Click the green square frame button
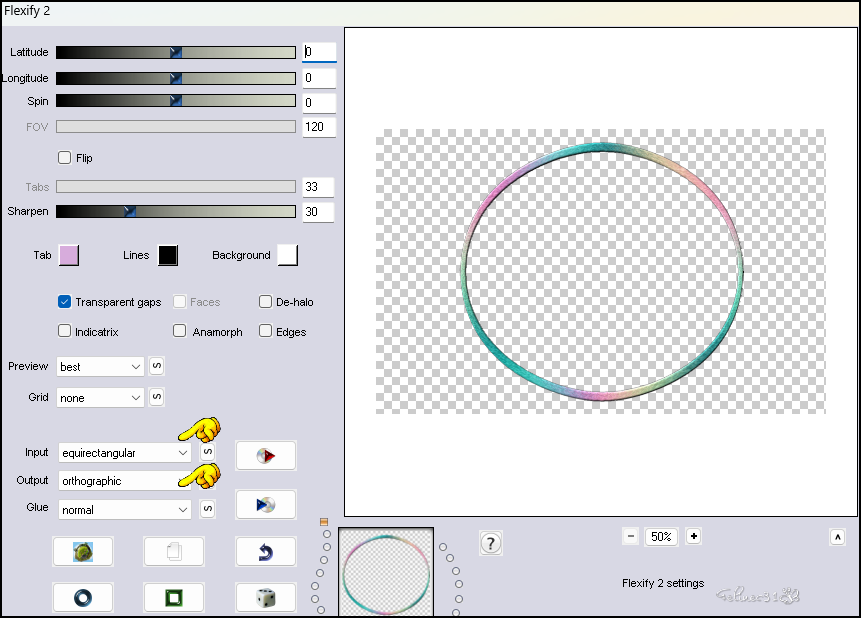This screenshot has height=618, width=861. pyautogui.click(x=174, y=597)
